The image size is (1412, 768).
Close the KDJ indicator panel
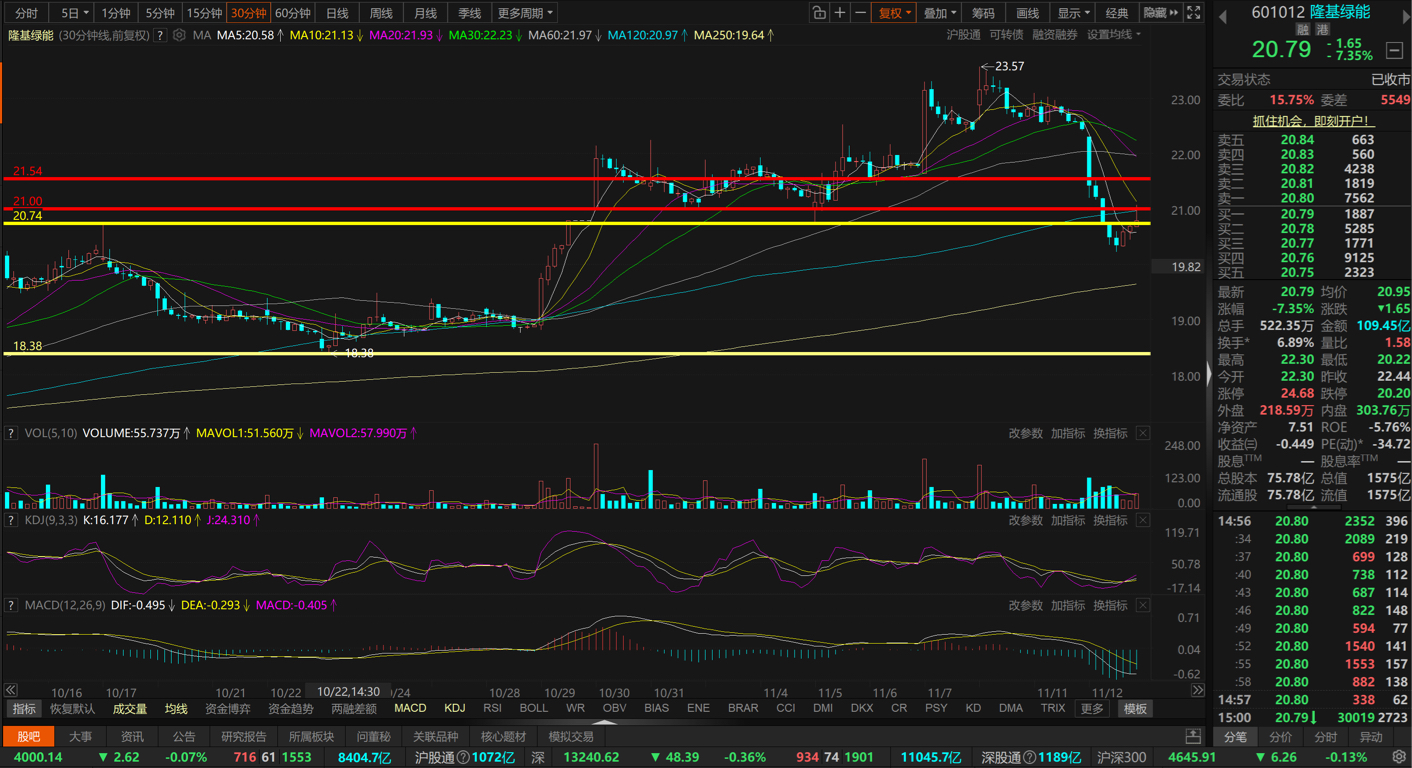(x=1143, y=520)
